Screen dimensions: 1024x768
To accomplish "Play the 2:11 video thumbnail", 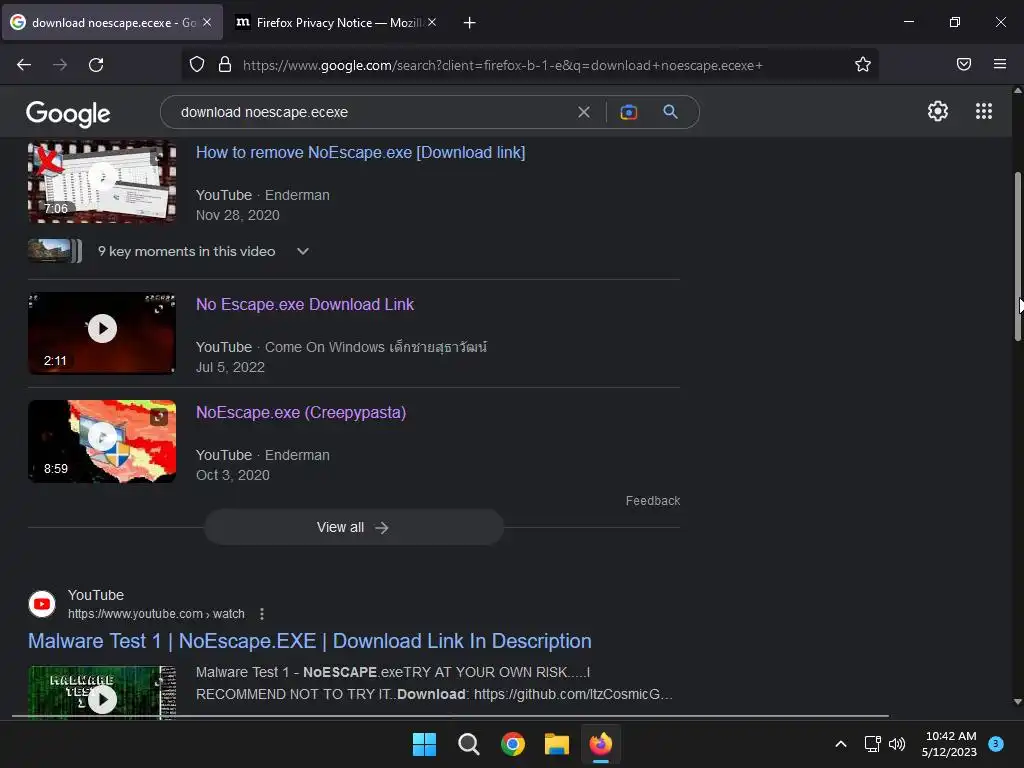I will [102, 333].
